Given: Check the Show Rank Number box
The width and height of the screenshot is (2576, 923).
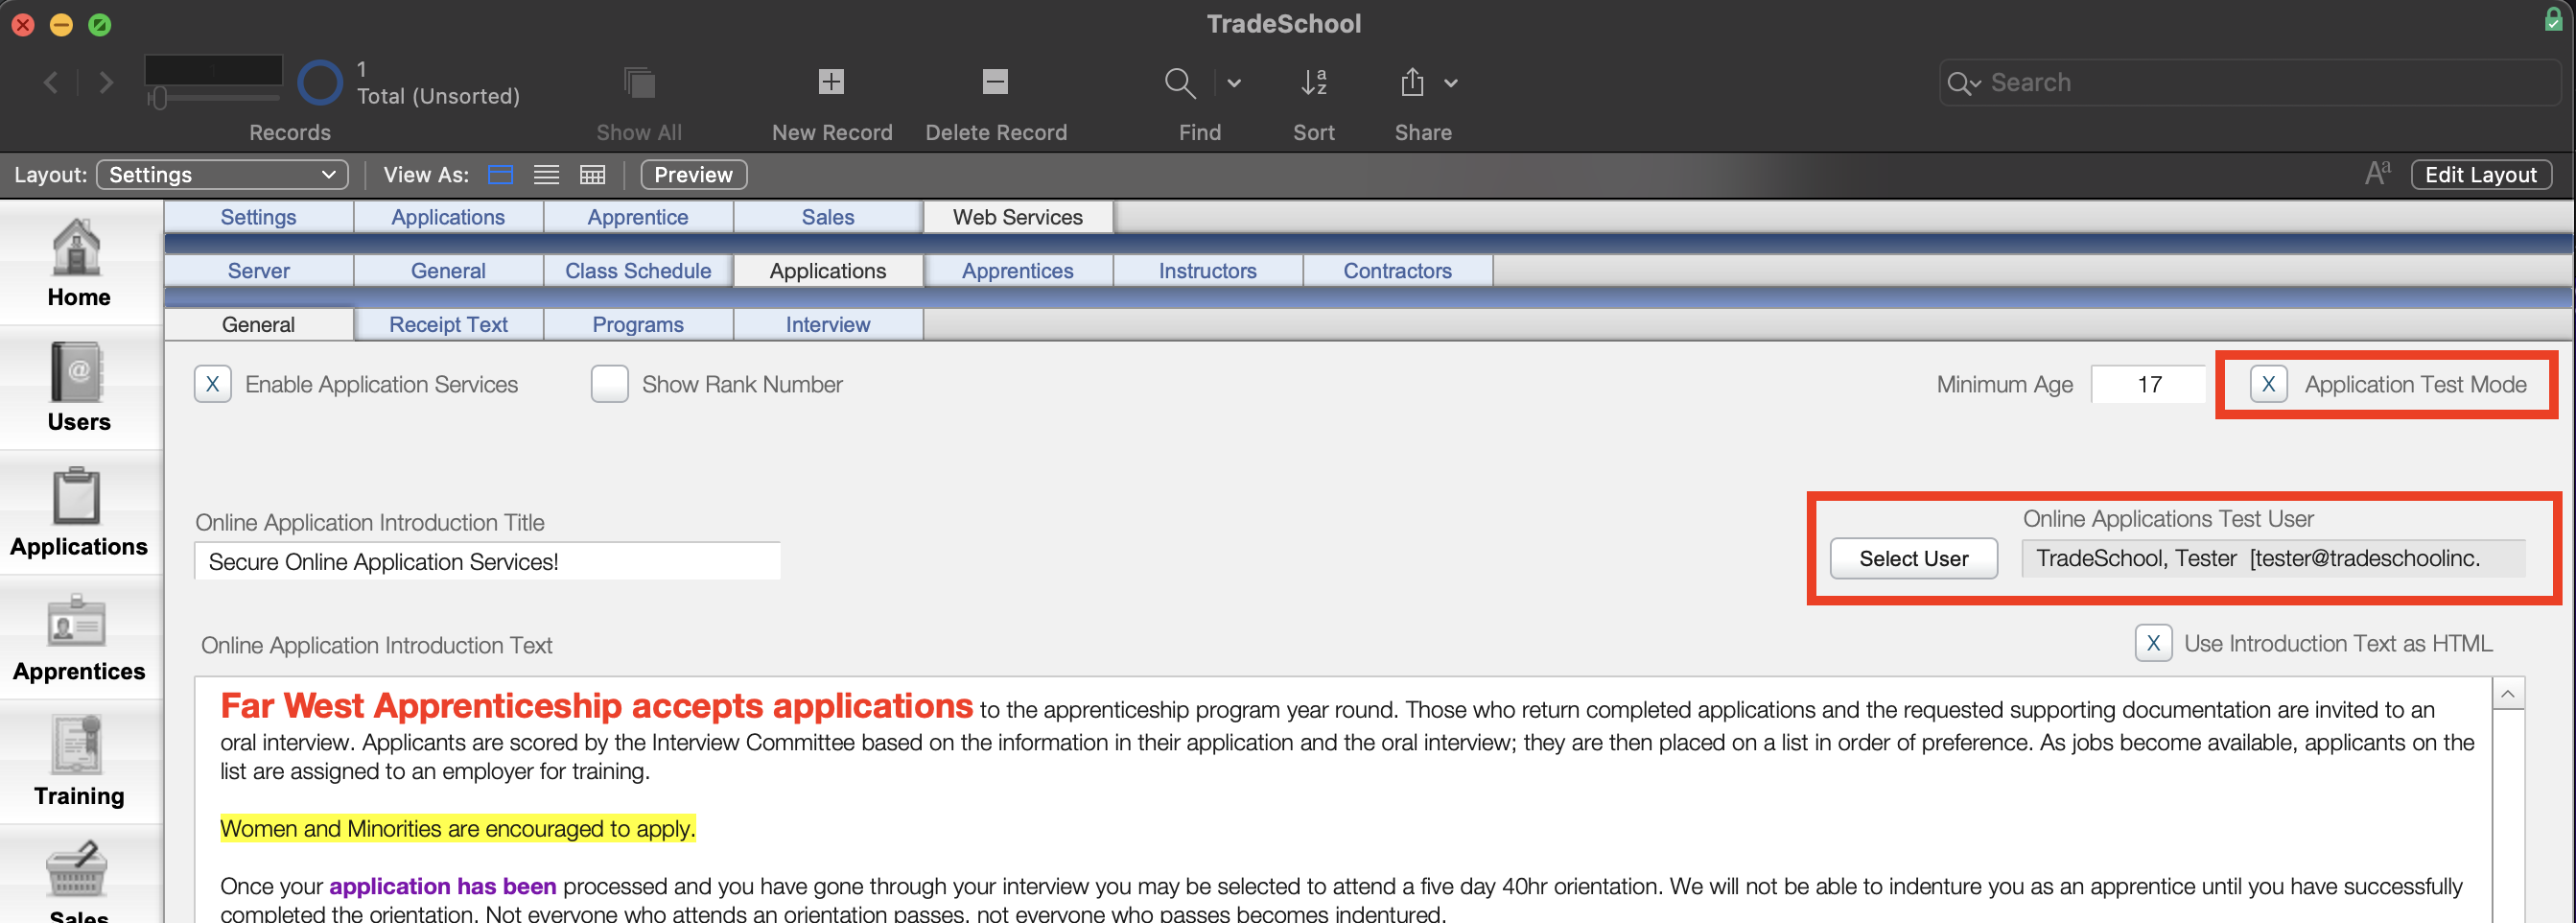Looking at the screenshot, I should pyautogui.click(x=609, y=384).
